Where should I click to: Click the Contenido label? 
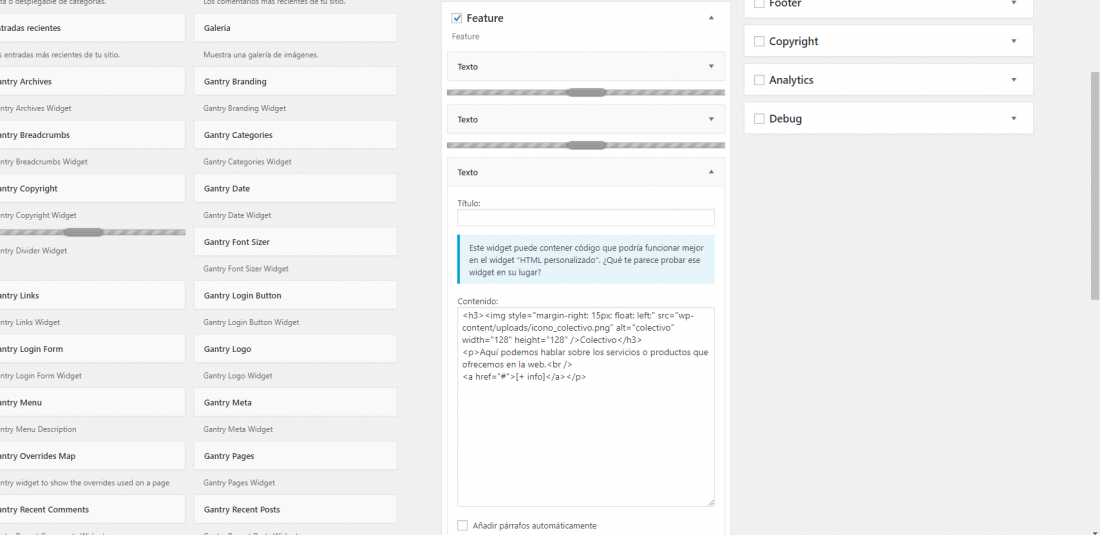coord(478,301)
